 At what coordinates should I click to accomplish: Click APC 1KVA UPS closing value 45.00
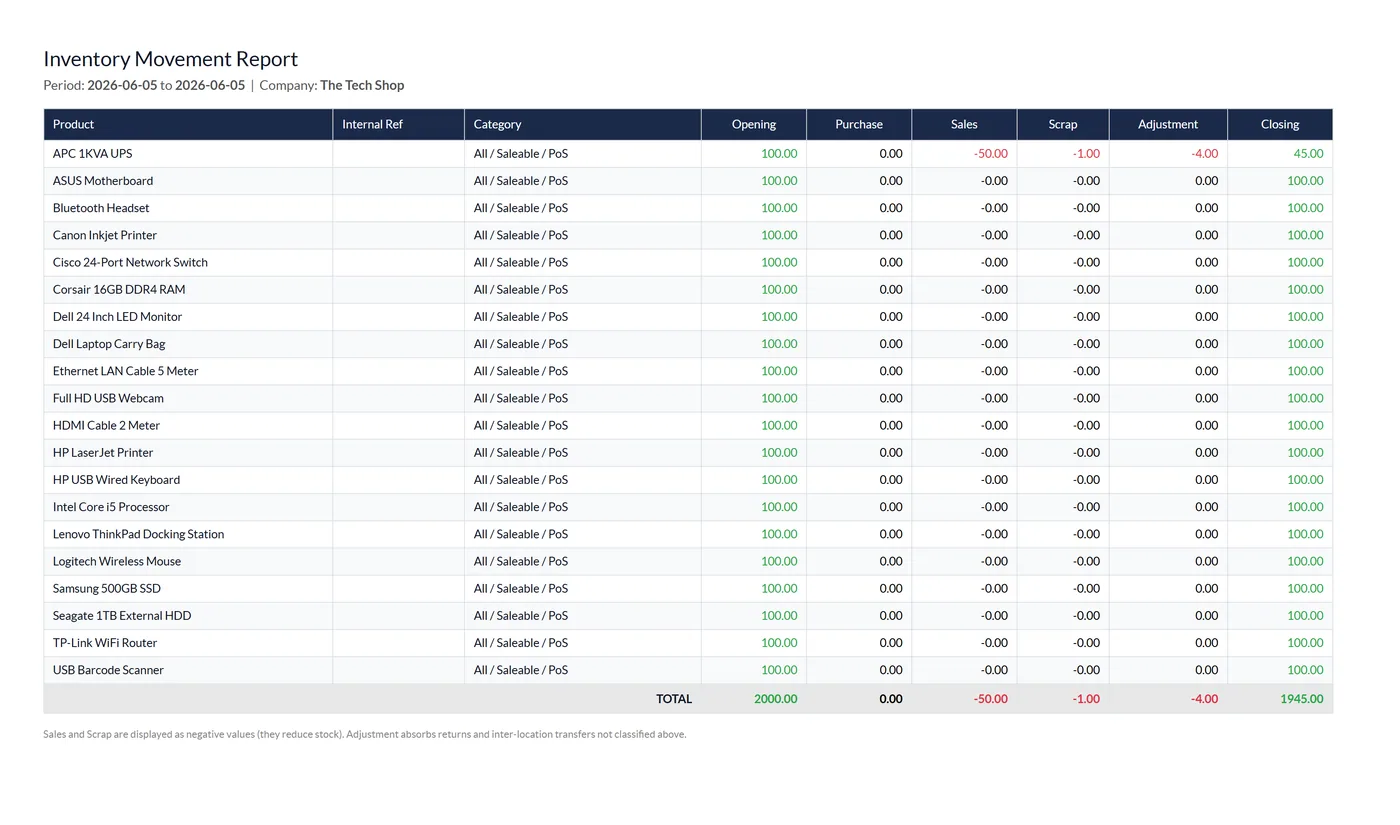click(x=1308, y=154)
